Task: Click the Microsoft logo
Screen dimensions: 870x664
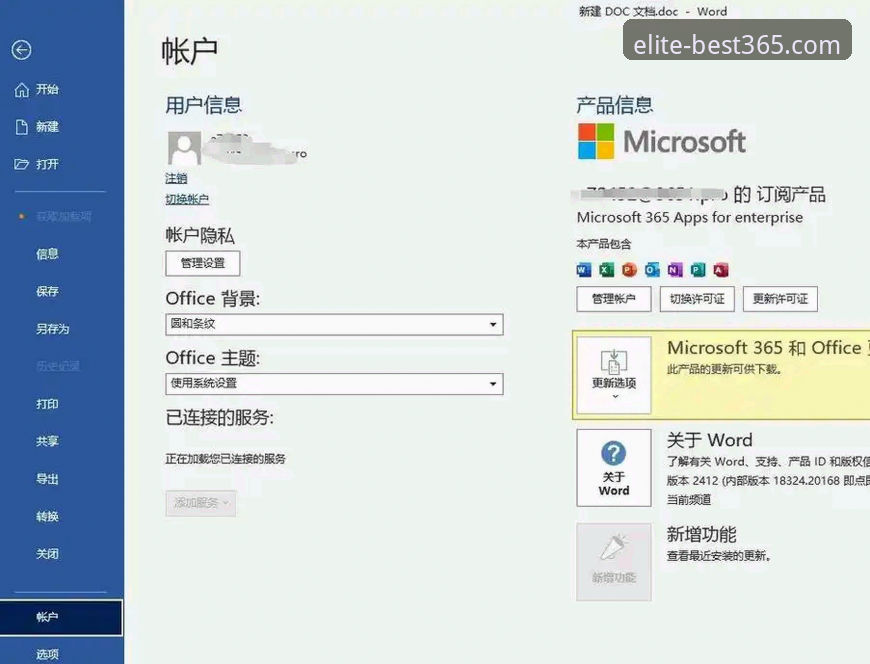Action: tap(661, 141)
